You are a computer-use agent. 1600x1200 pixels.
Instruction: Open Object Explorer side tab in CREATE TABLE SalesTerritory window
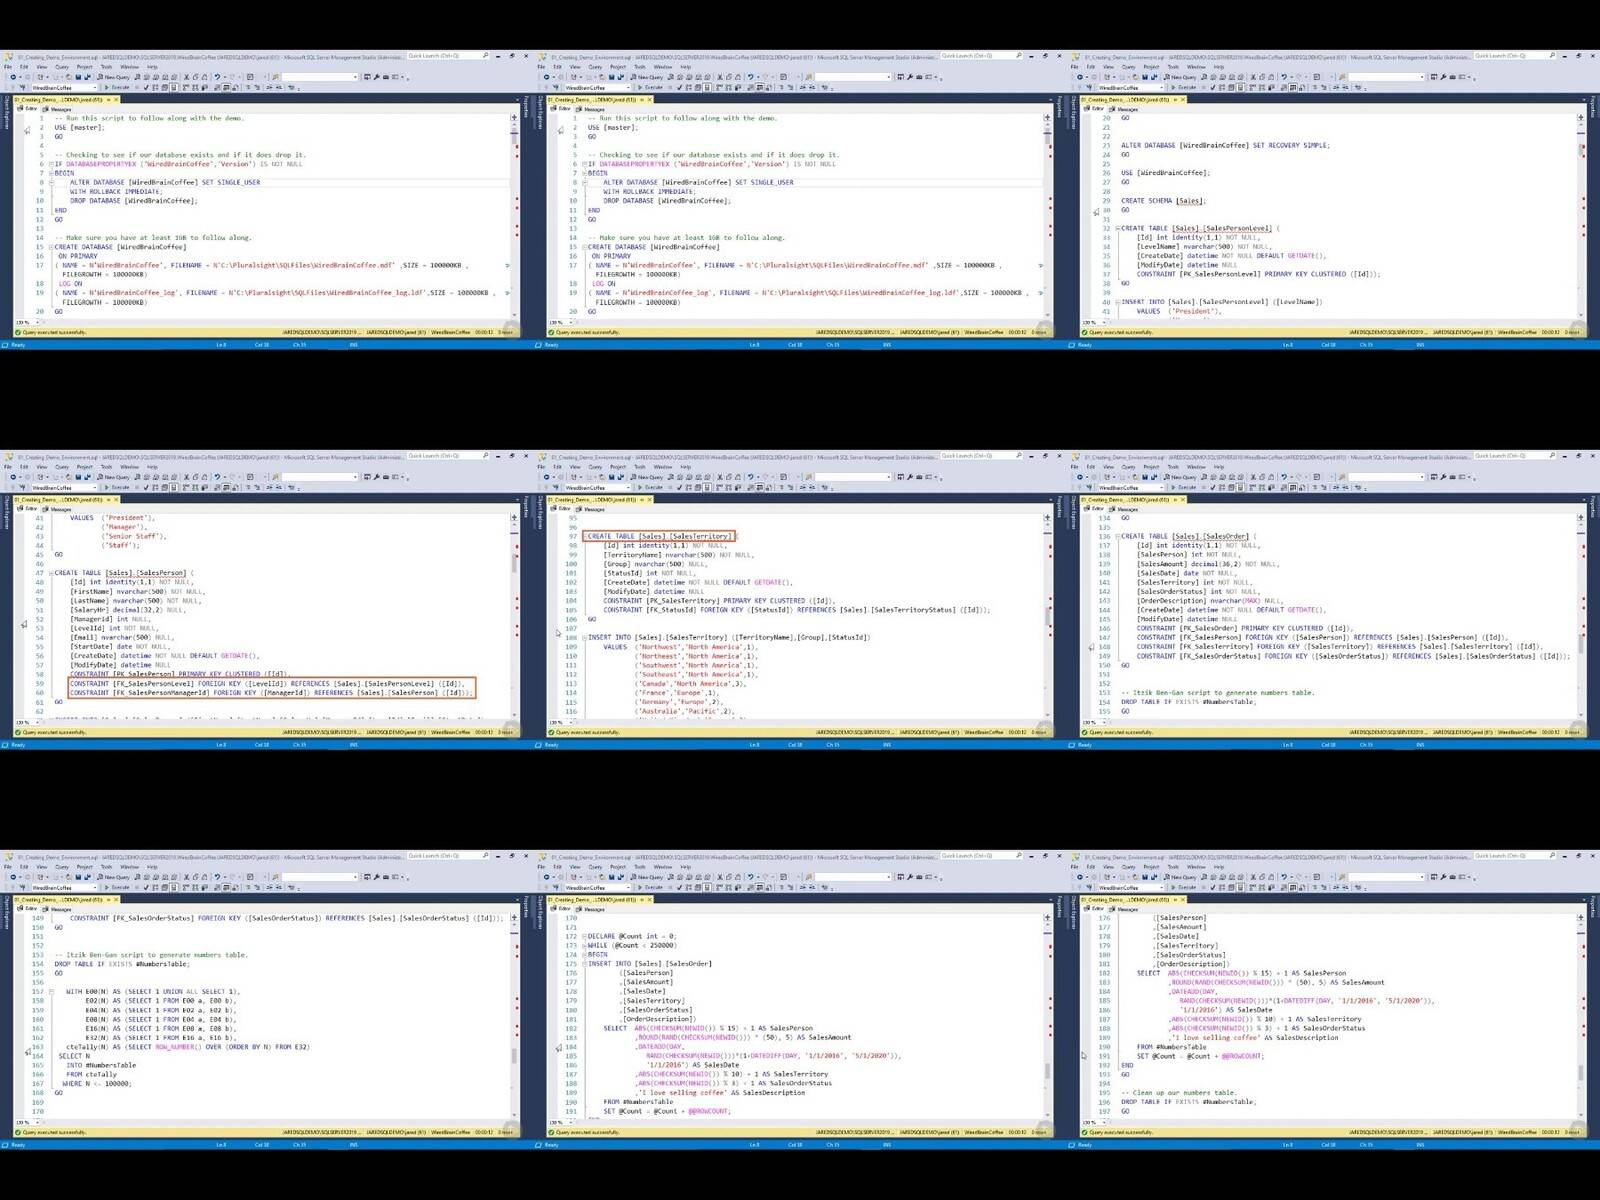pyautogui.click(x=541, y=514)
